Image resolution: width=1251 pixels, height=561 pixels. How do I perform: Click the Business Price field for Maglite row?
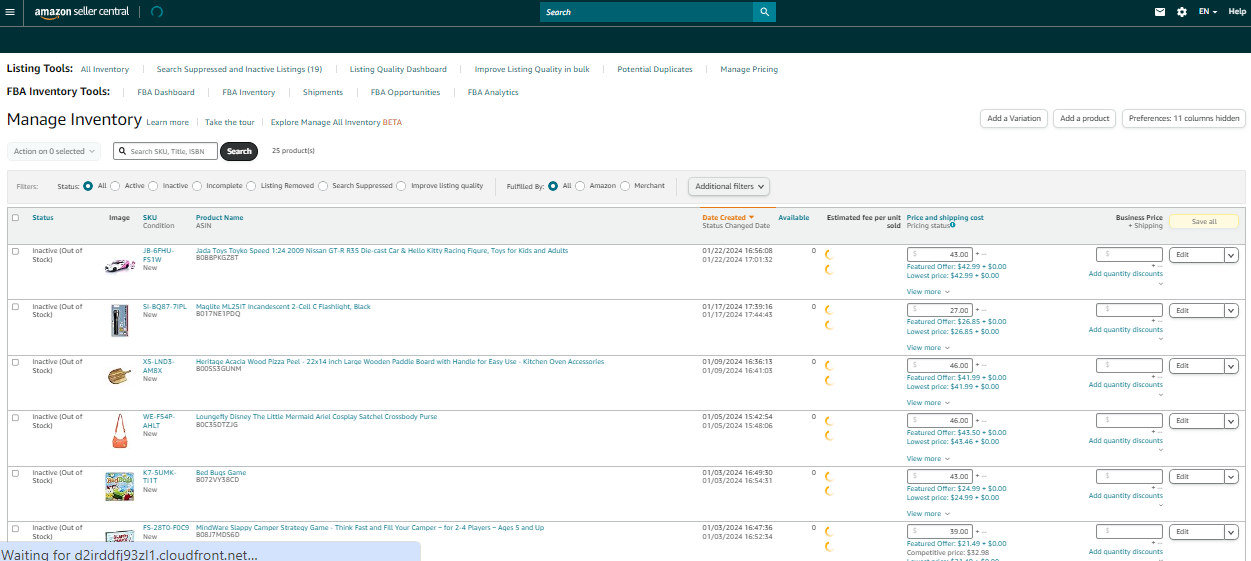pos(1130,310)
